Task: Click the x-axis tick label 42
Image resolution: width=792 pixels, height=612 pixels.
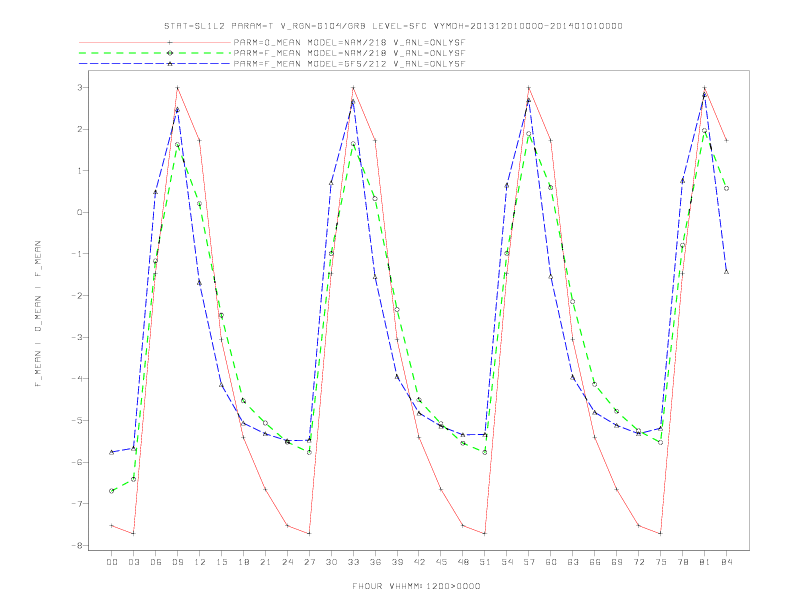Action: pos(419,562)
